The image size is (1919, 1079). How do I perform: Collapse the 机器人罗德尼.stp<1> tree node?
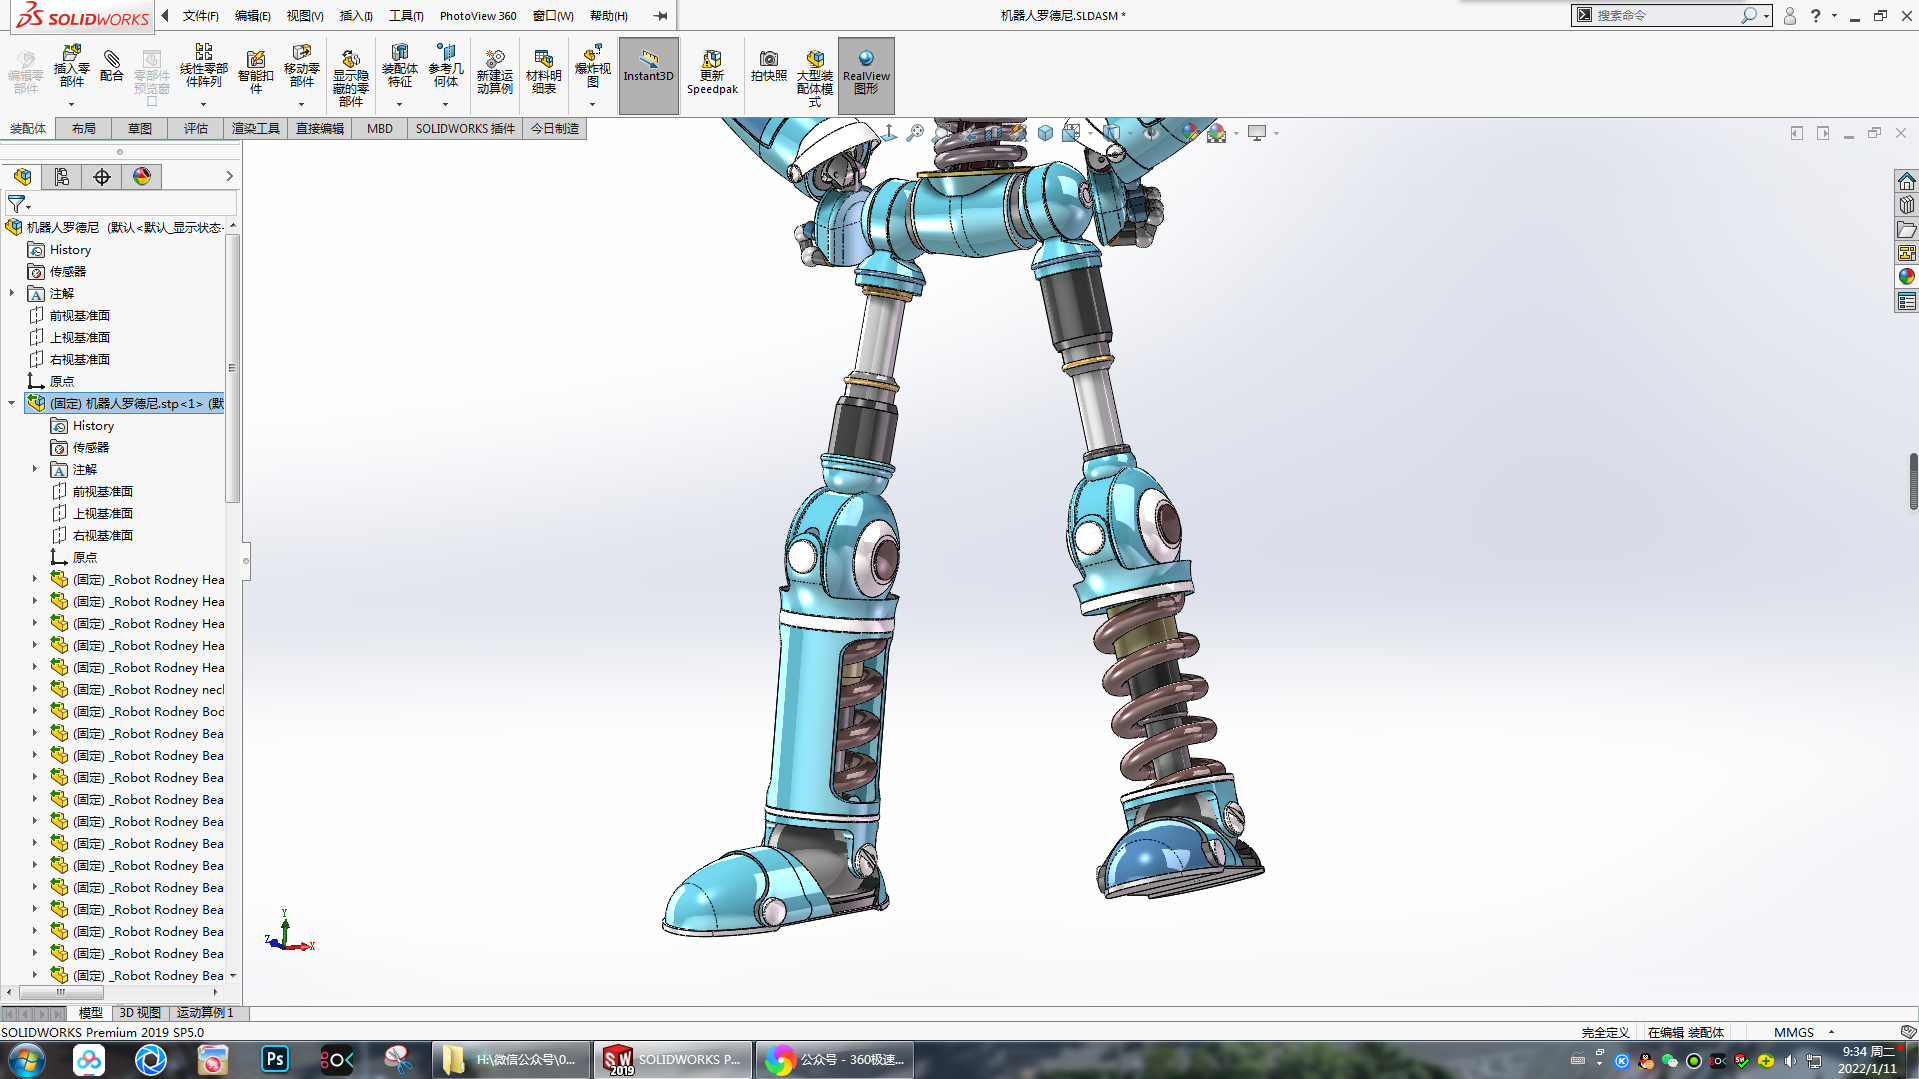pyautogui.click(x=12, y=404)
